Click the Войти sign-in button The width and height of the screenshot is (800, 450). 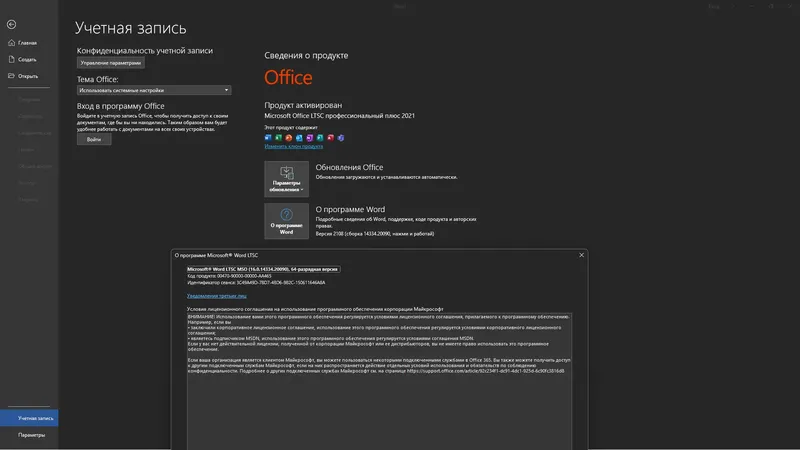(x=94, y=139)
